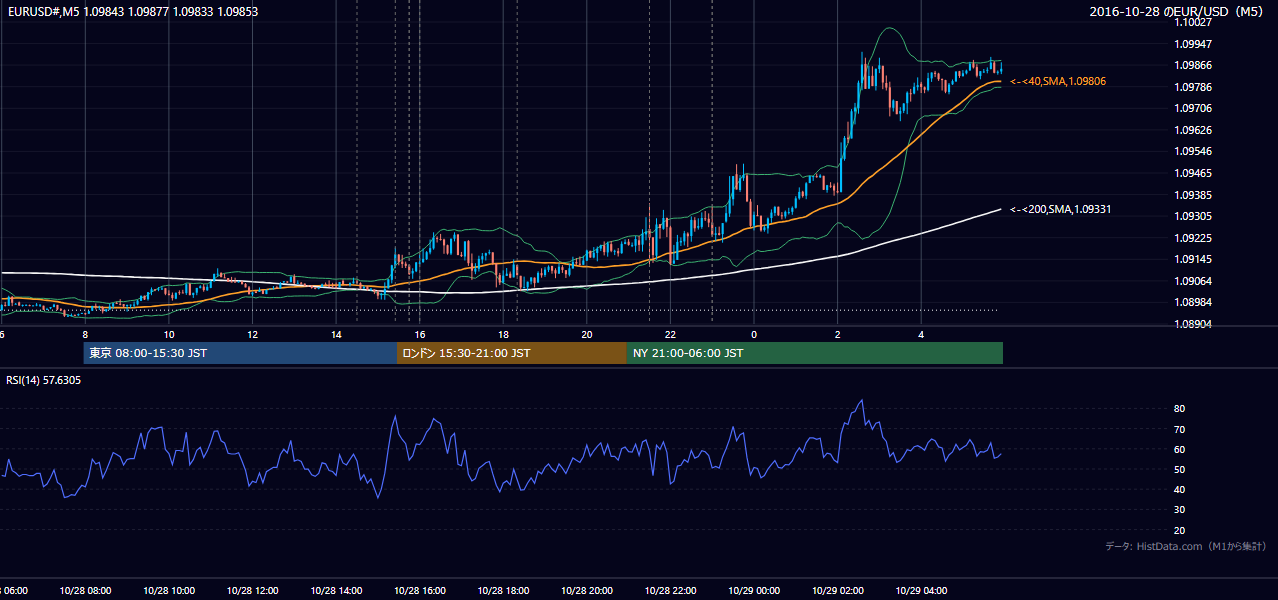Click price level 1.08984 on axis

tap(1192, 302)
